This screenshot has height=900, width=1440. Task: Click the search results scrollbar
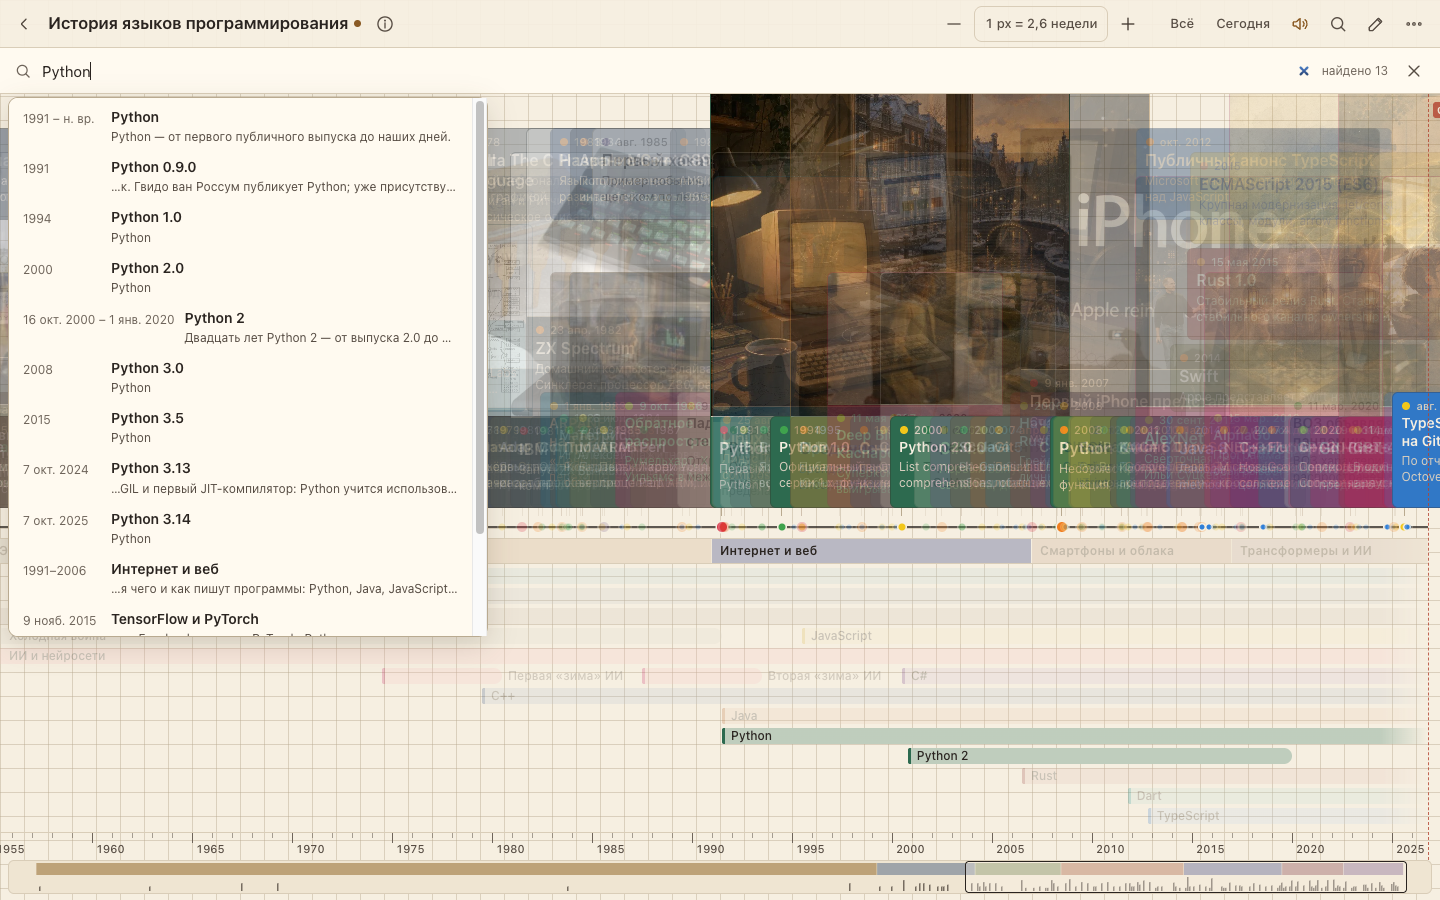coord(480,318)
